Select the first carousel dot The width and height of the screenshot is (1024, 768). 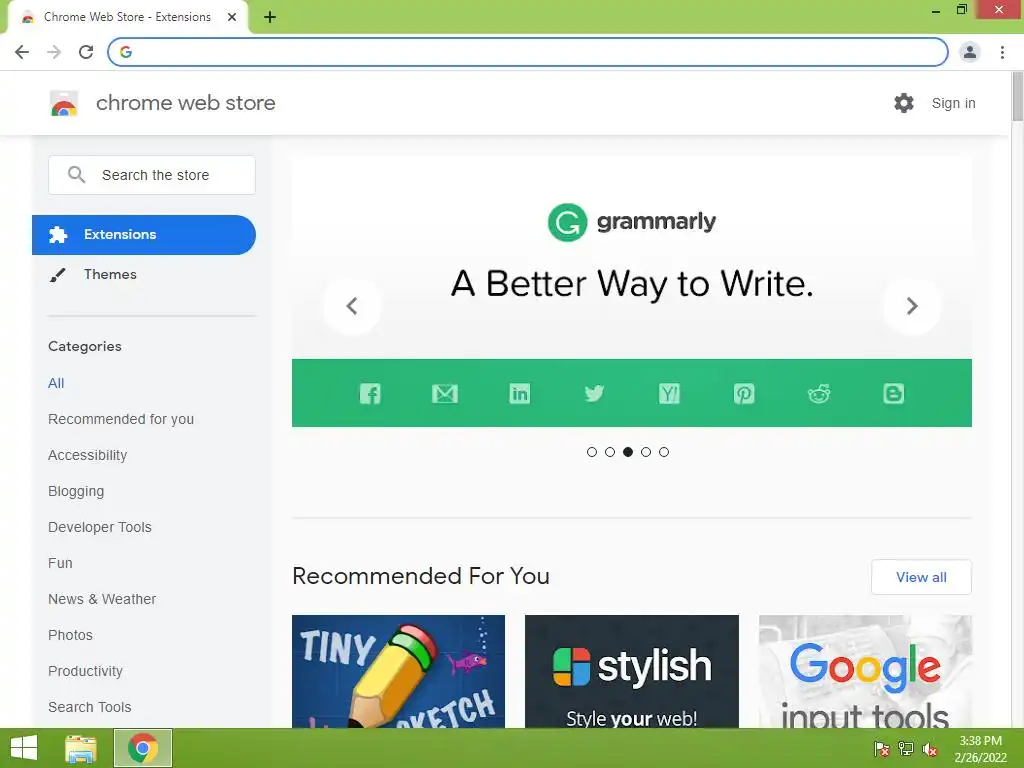[x=592, y=452]
